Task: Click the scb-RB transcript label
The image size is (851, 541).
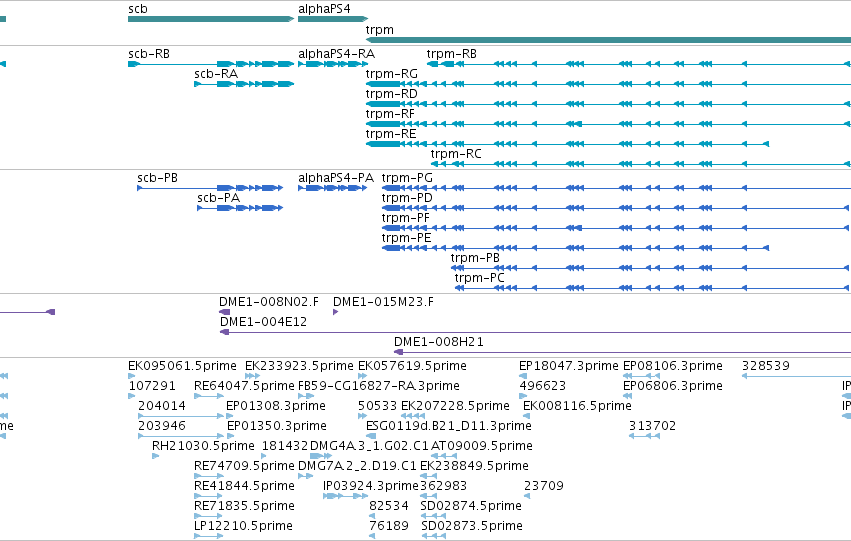Action: 149,54
